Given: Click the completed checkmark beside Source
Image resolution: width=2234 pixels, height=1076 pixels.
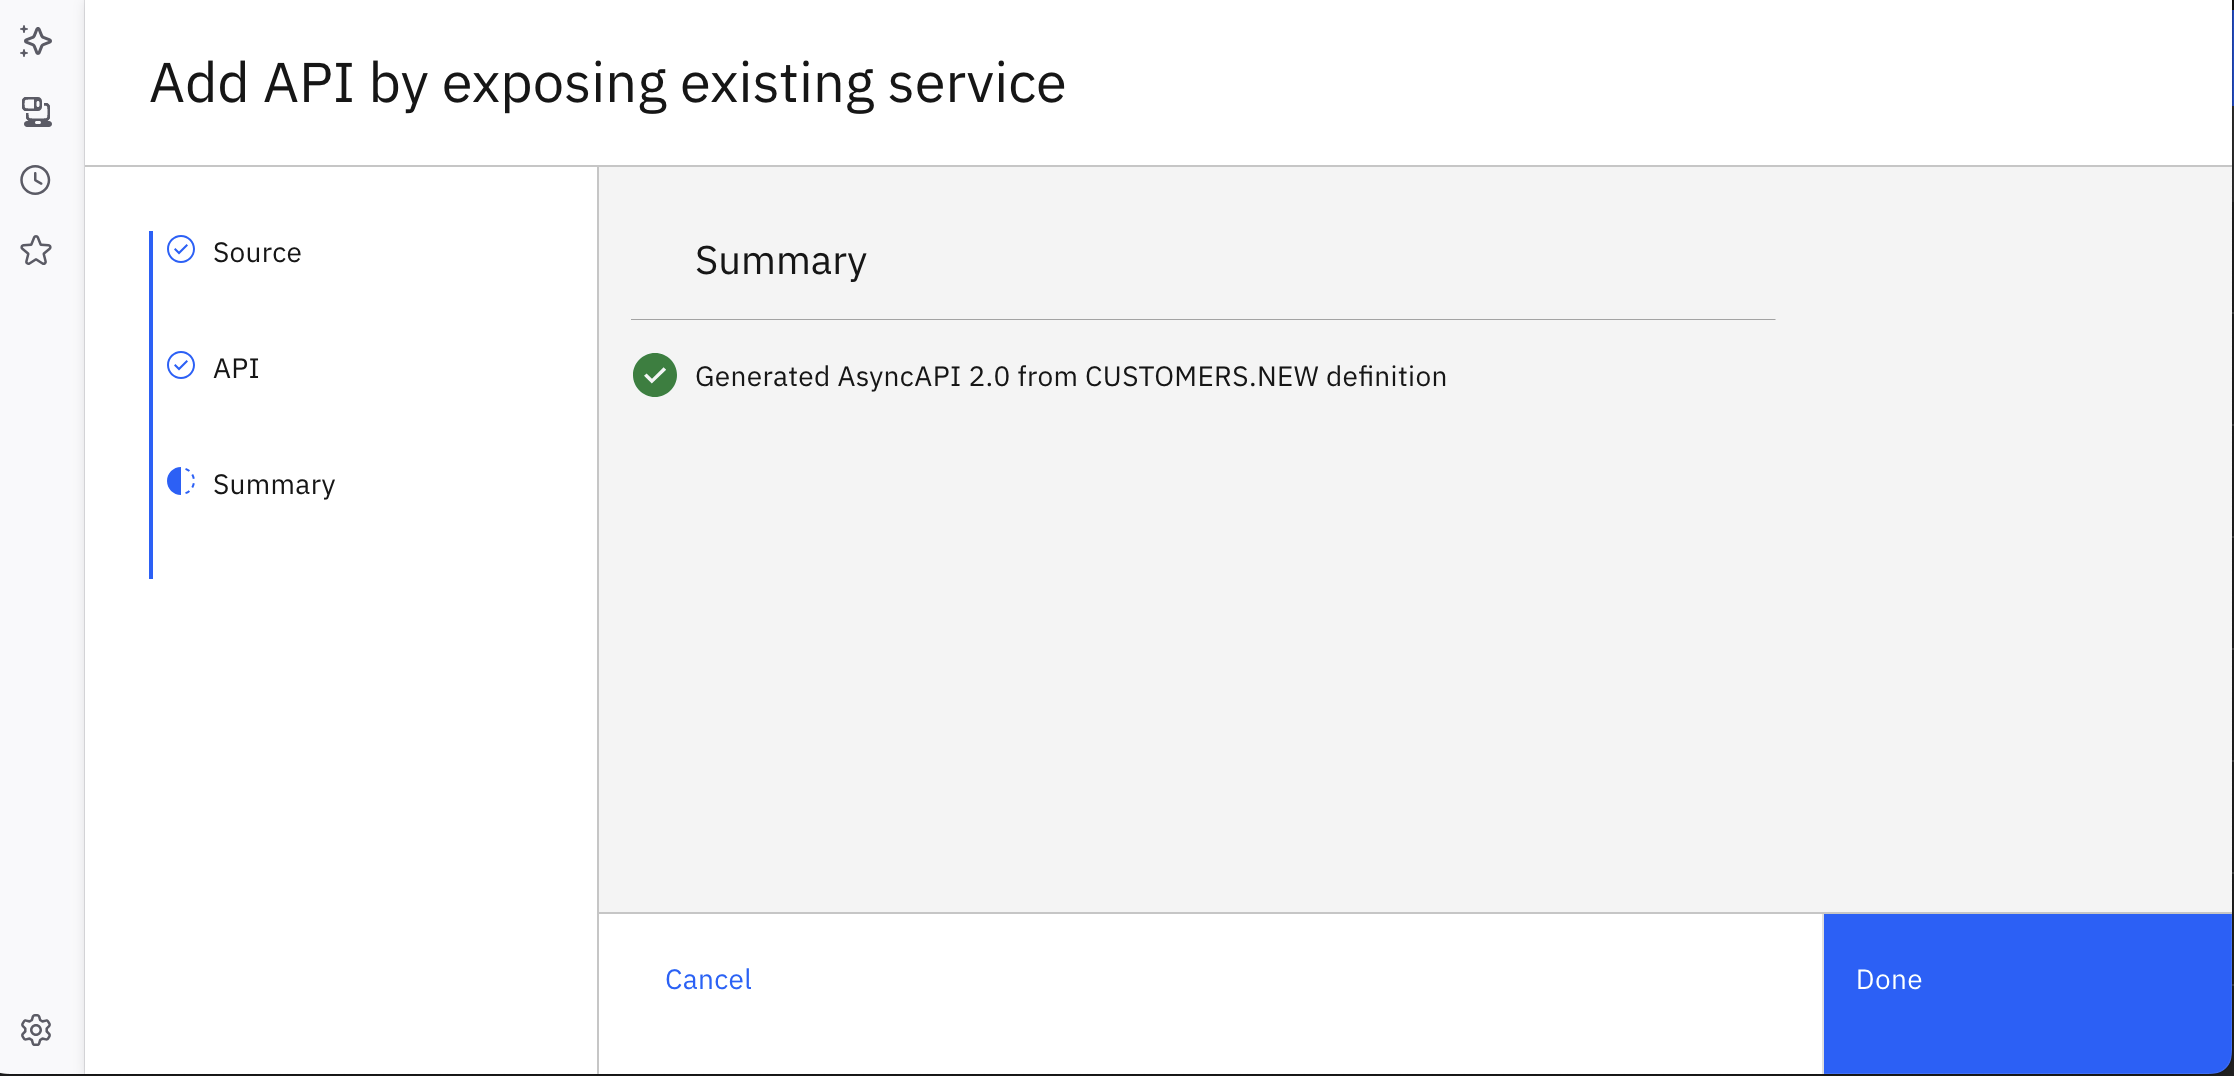Looking at the screenshot, I should (x=181, y=249).
